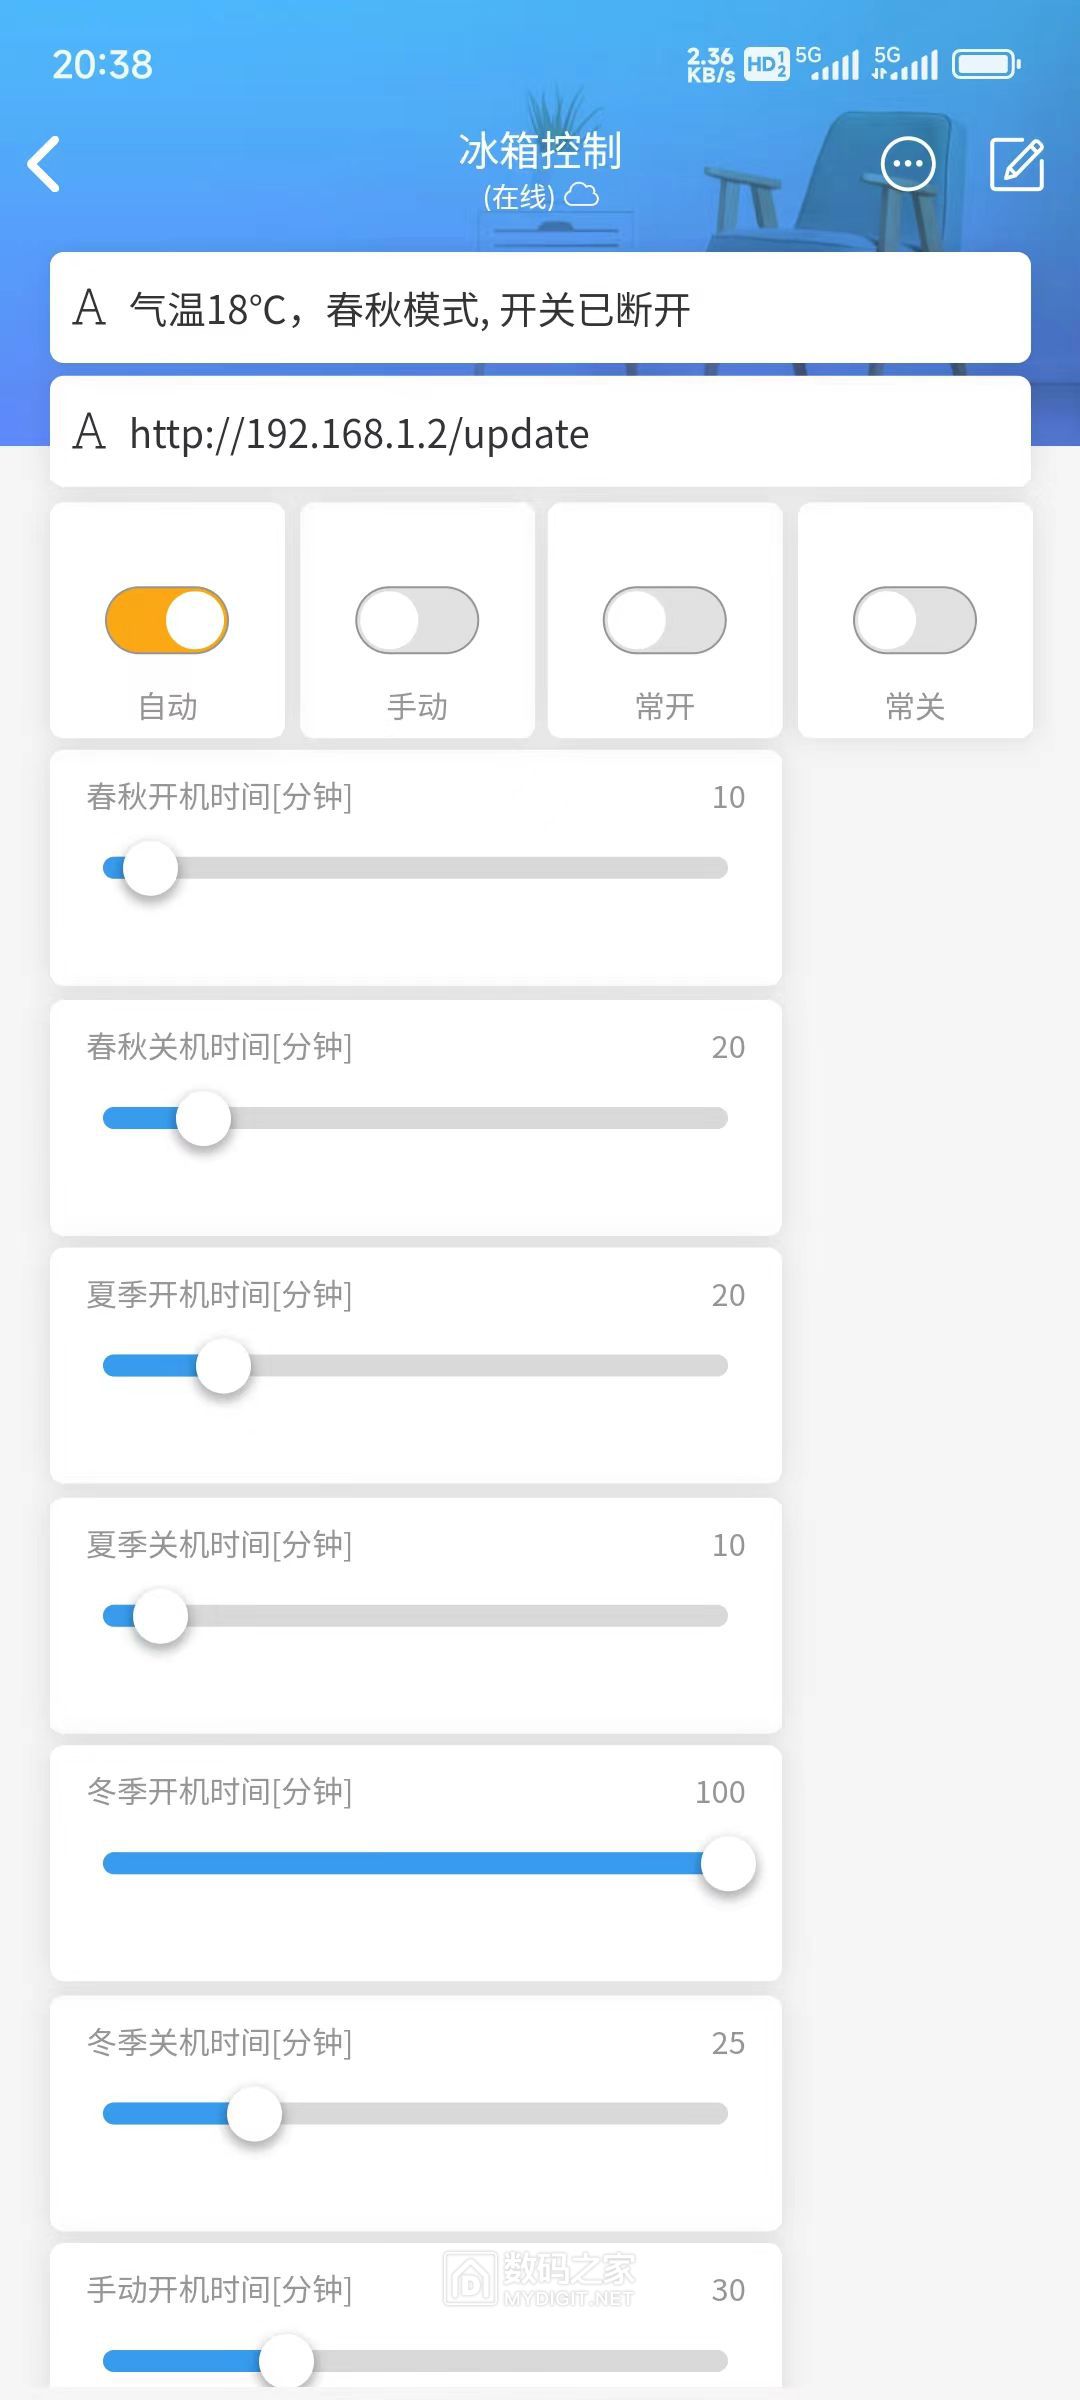Tap the 夏季关机时间 slider handle
This screenshot has width=1080, height=2400.
(x=160, y=1616)
